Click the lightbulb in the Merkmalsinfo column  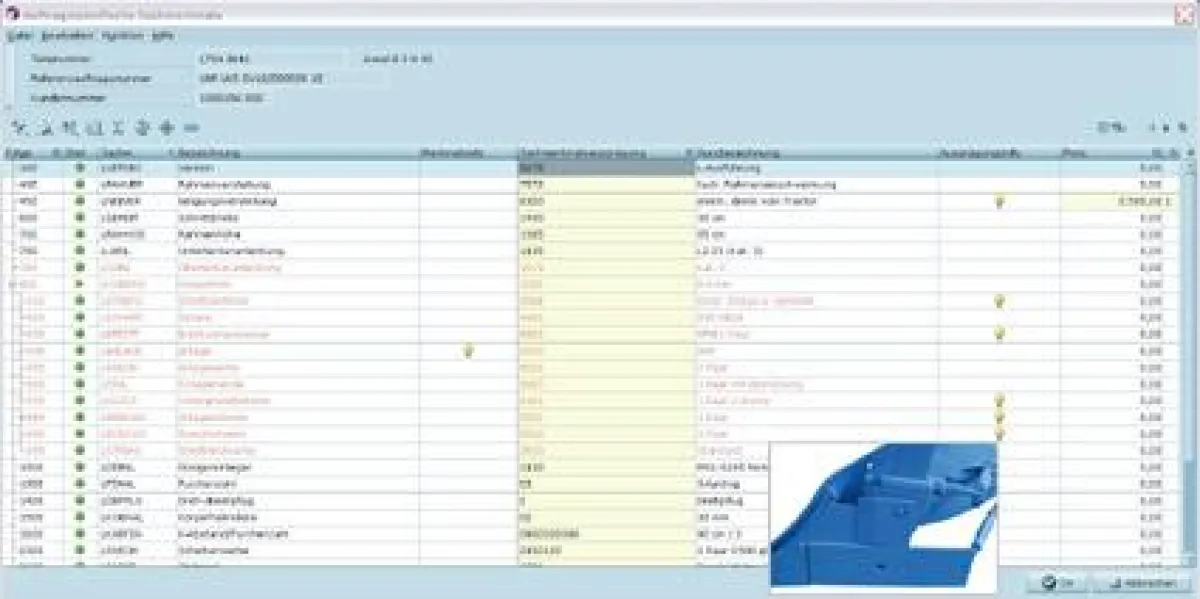point(468,351)
